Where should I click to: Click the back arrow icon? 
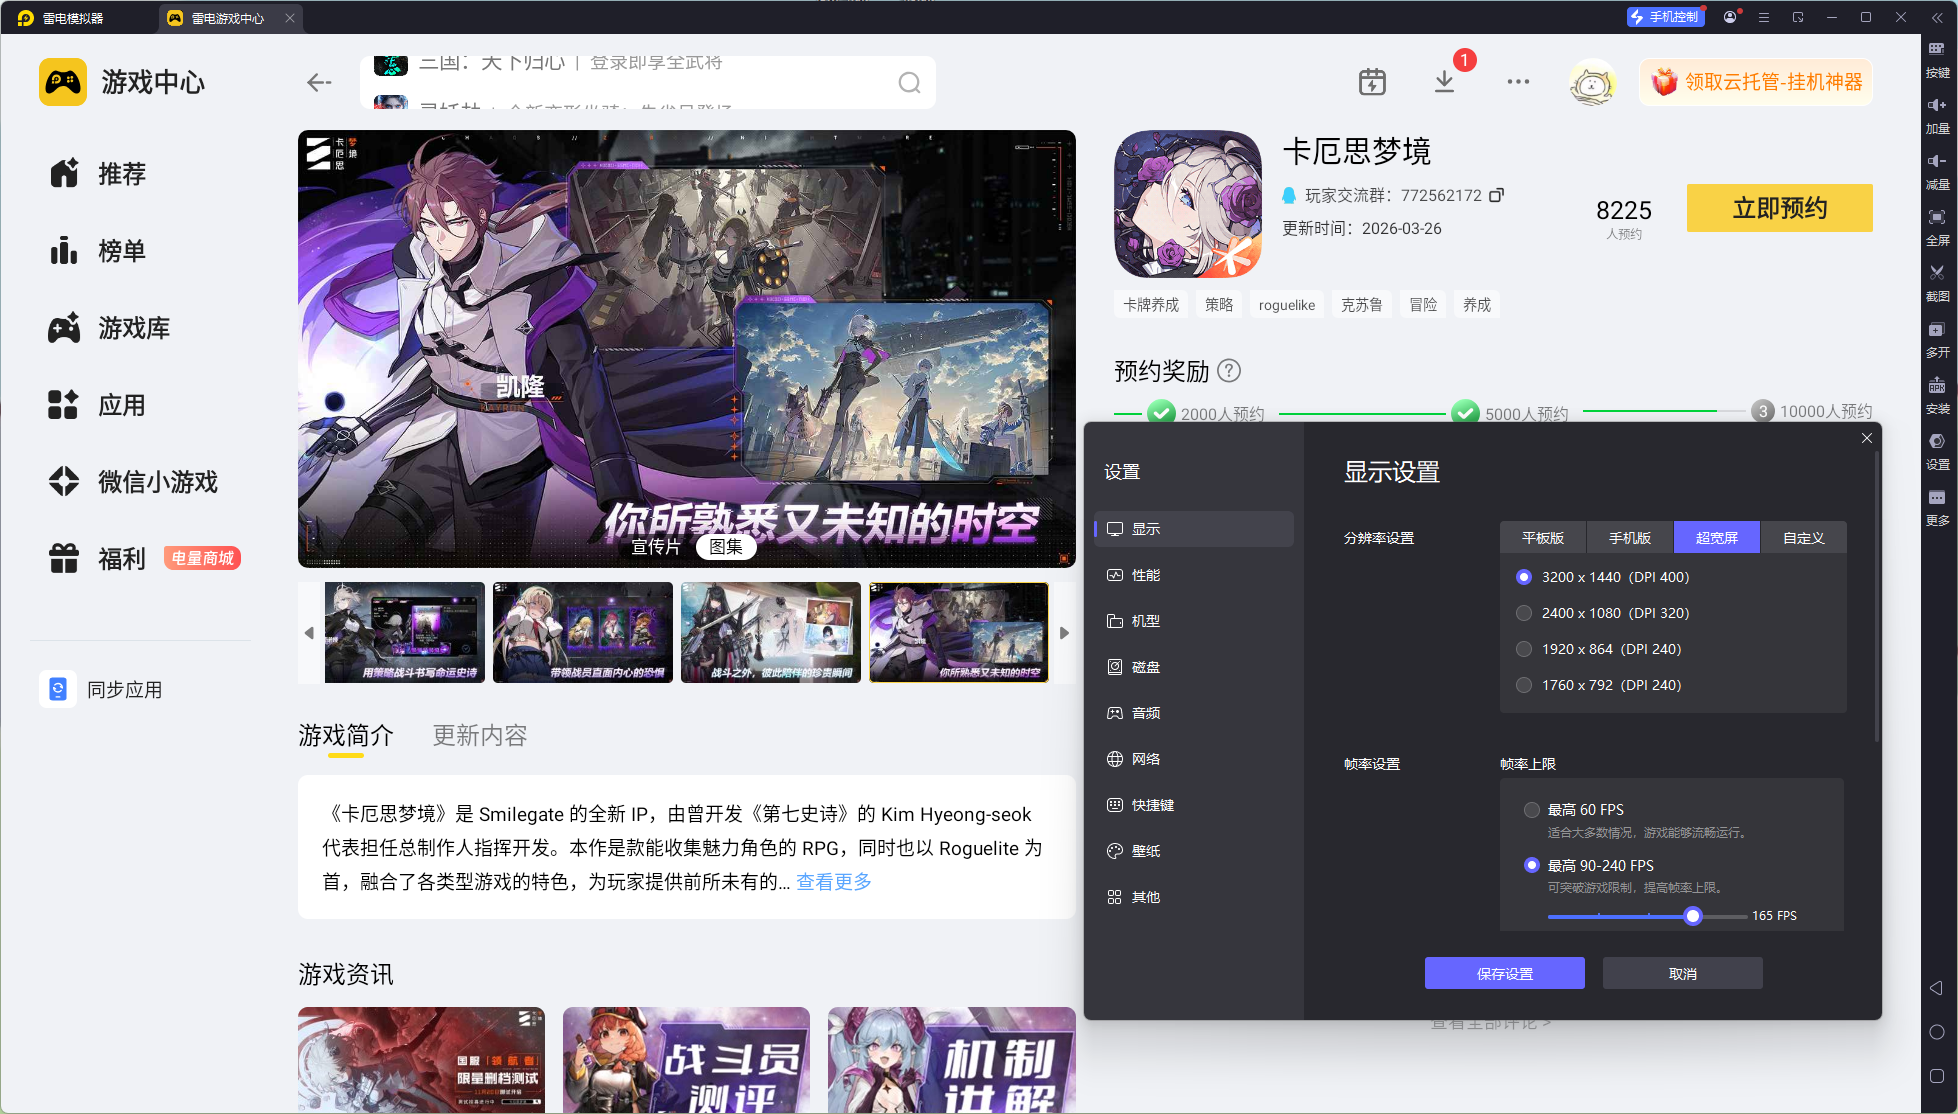coord(319,83)
